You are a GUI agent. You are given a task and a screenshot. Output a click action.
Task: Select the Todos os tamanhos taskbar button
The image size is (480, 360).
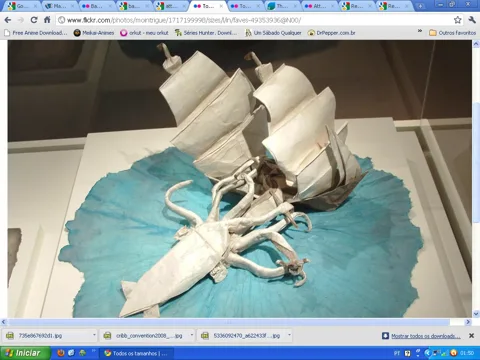138,353
